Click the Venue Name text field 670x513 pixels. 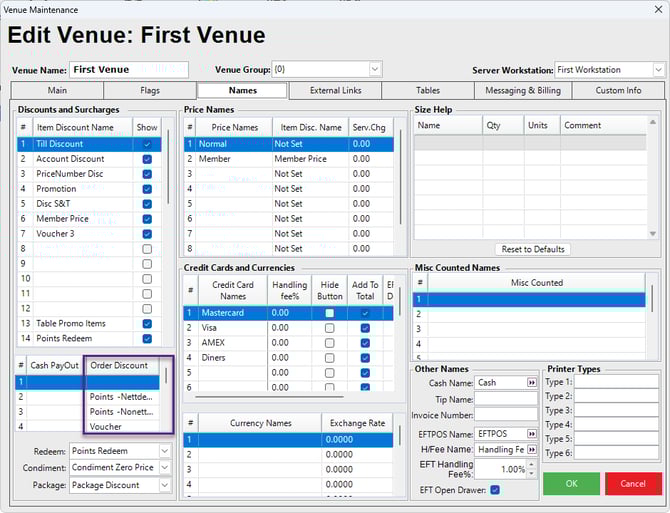coord(128,70)
